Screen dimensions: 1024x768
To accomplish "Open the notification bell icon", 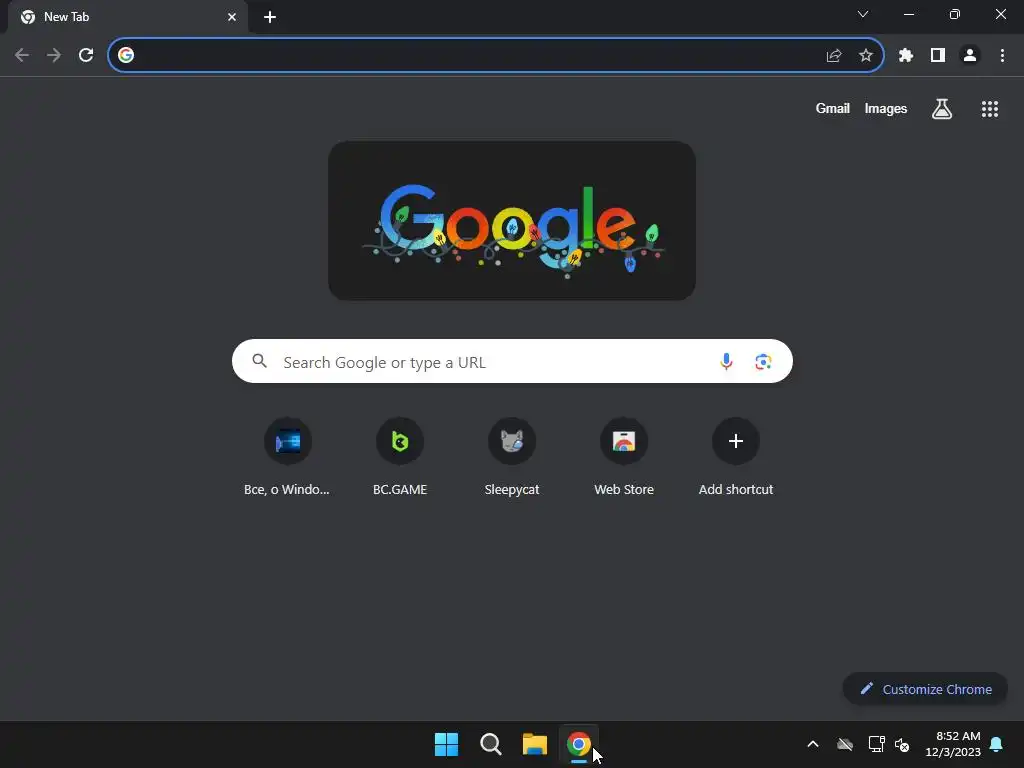I will tap(997, 744).
